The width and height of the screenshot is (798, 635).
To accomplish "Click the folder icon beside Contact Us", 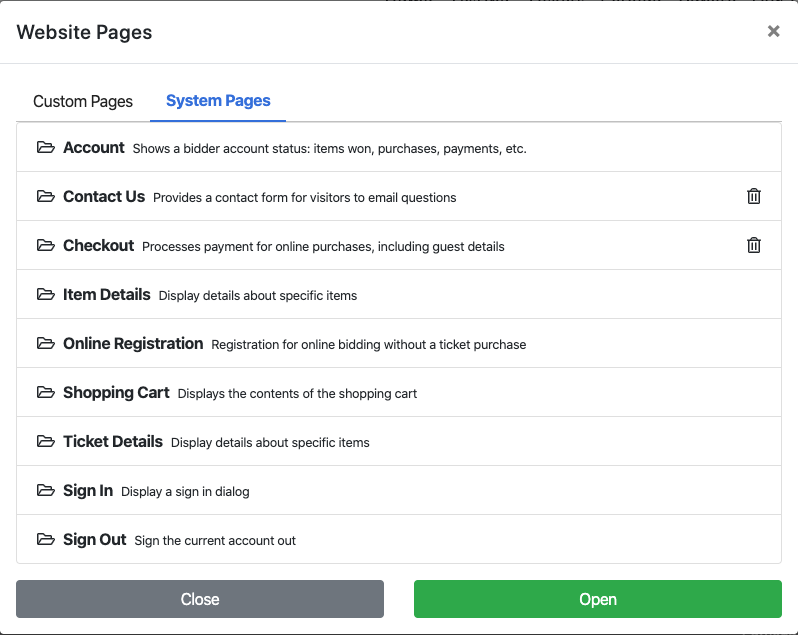I will [x=45, y=197].
